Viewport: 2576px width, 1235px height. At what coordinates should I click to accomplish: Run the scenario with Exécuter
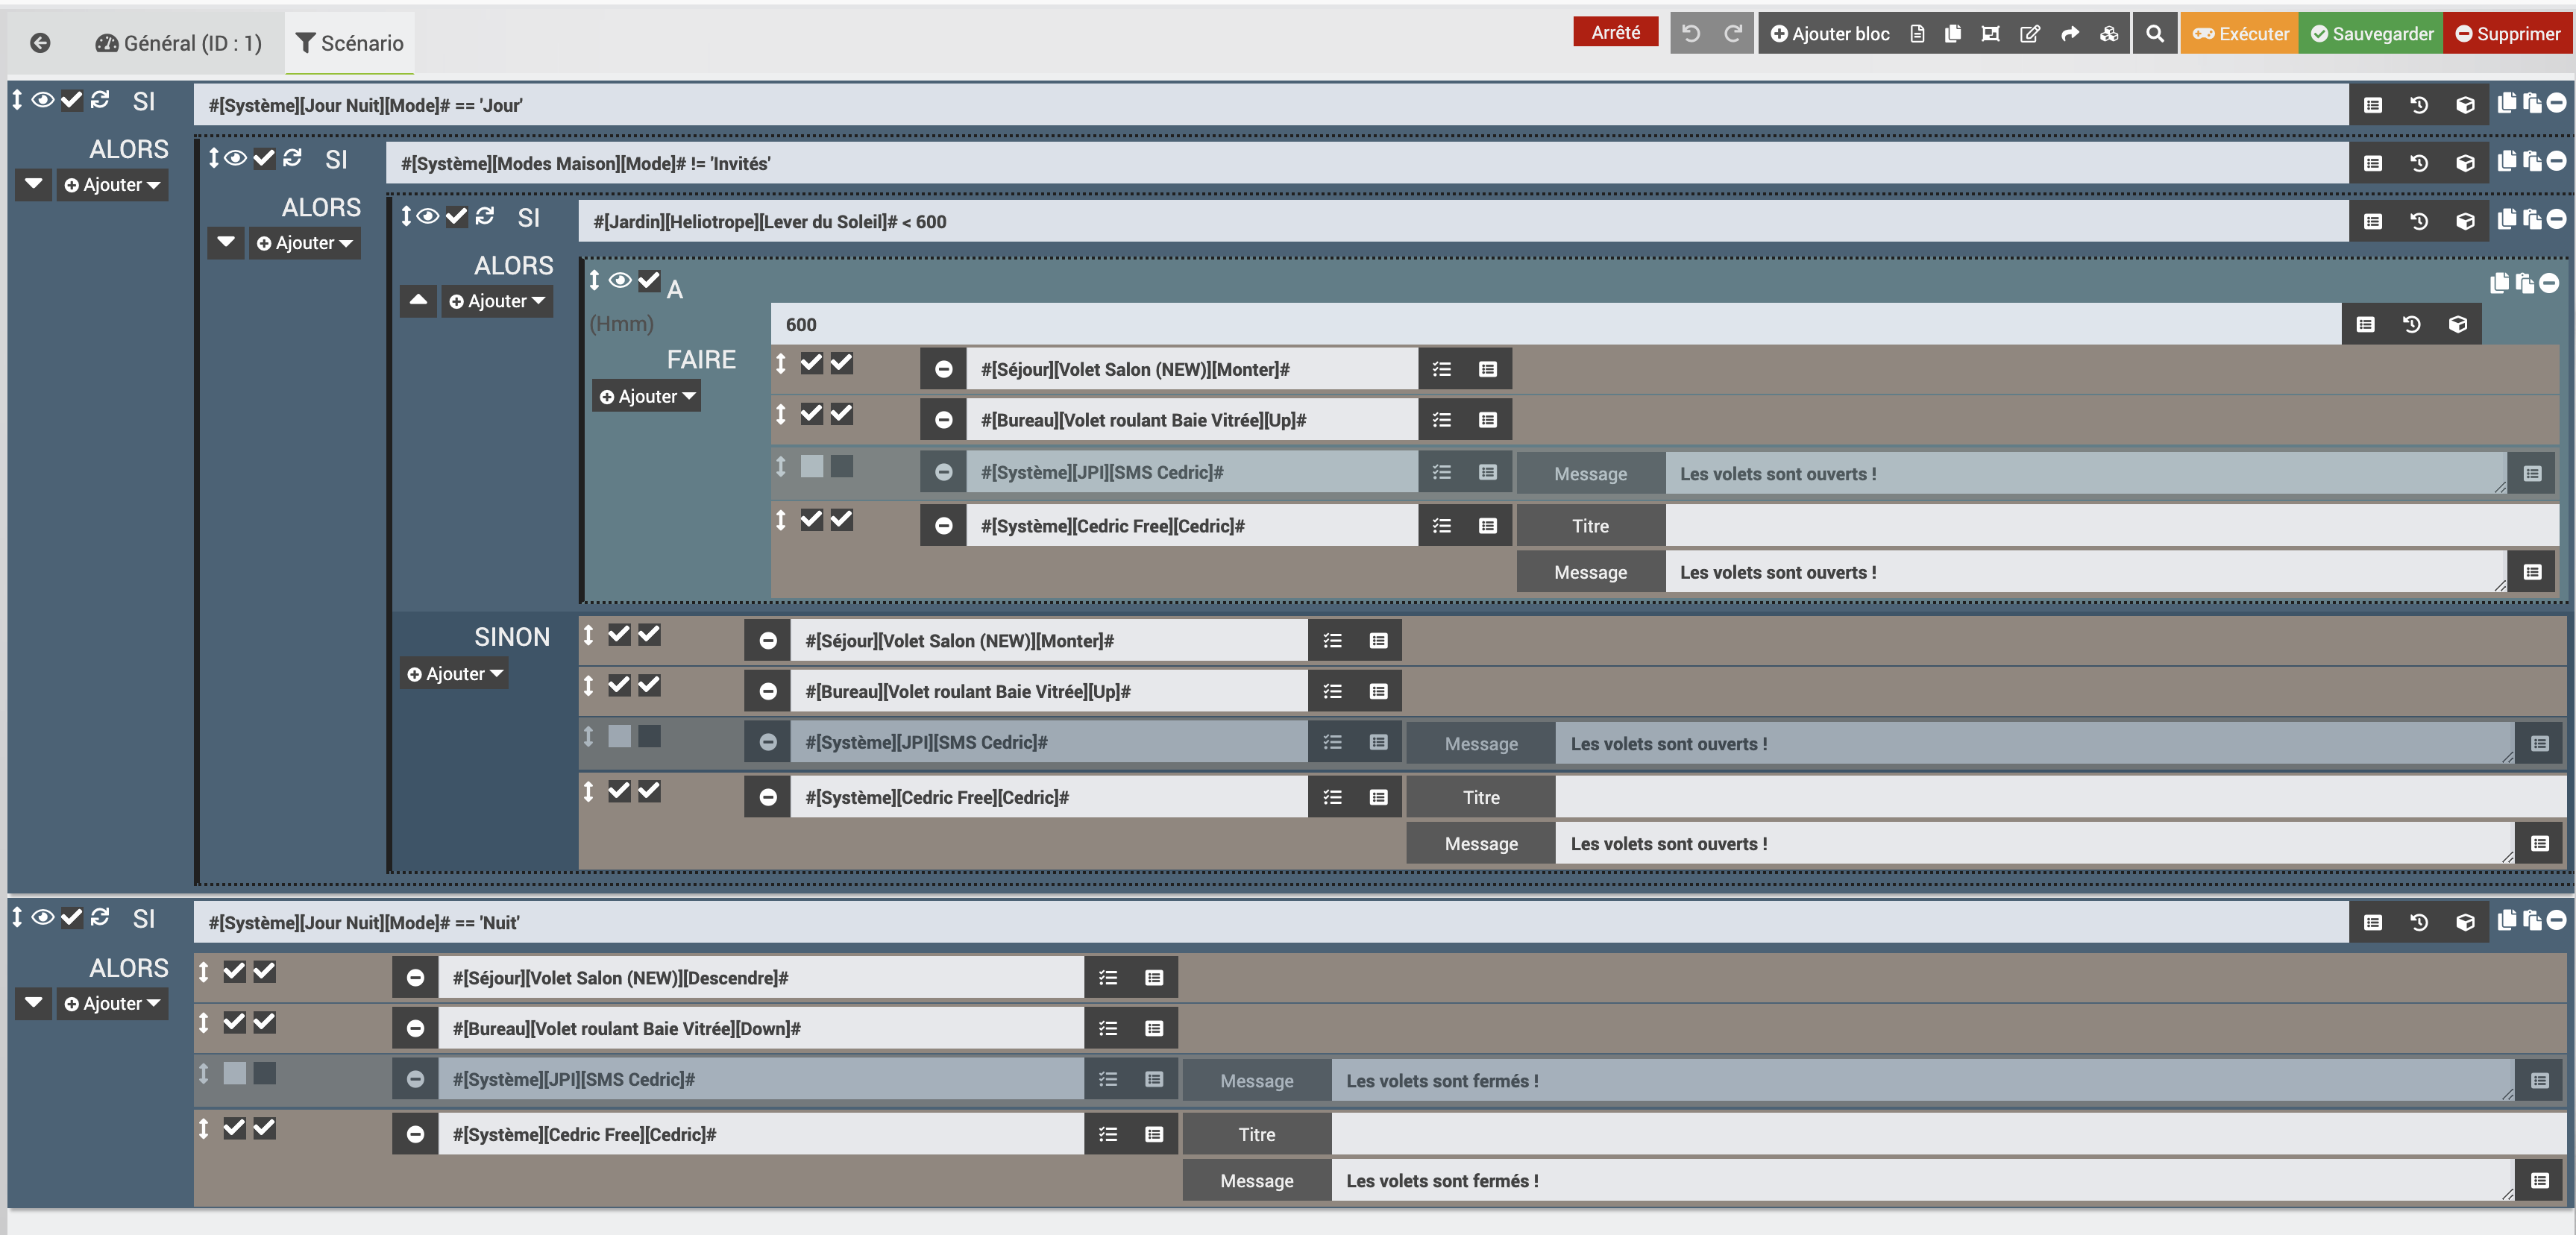point(2240,34)
